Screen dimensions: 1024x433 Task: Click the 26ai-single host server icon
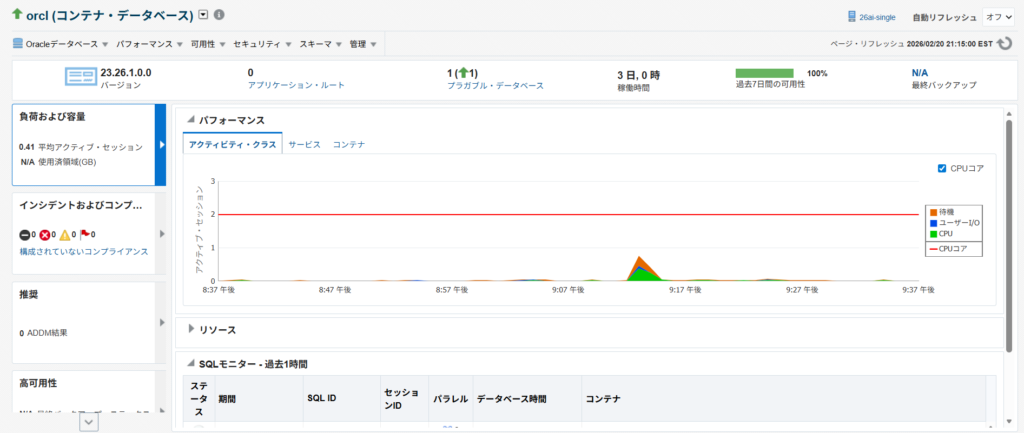(x=851, y=17)
